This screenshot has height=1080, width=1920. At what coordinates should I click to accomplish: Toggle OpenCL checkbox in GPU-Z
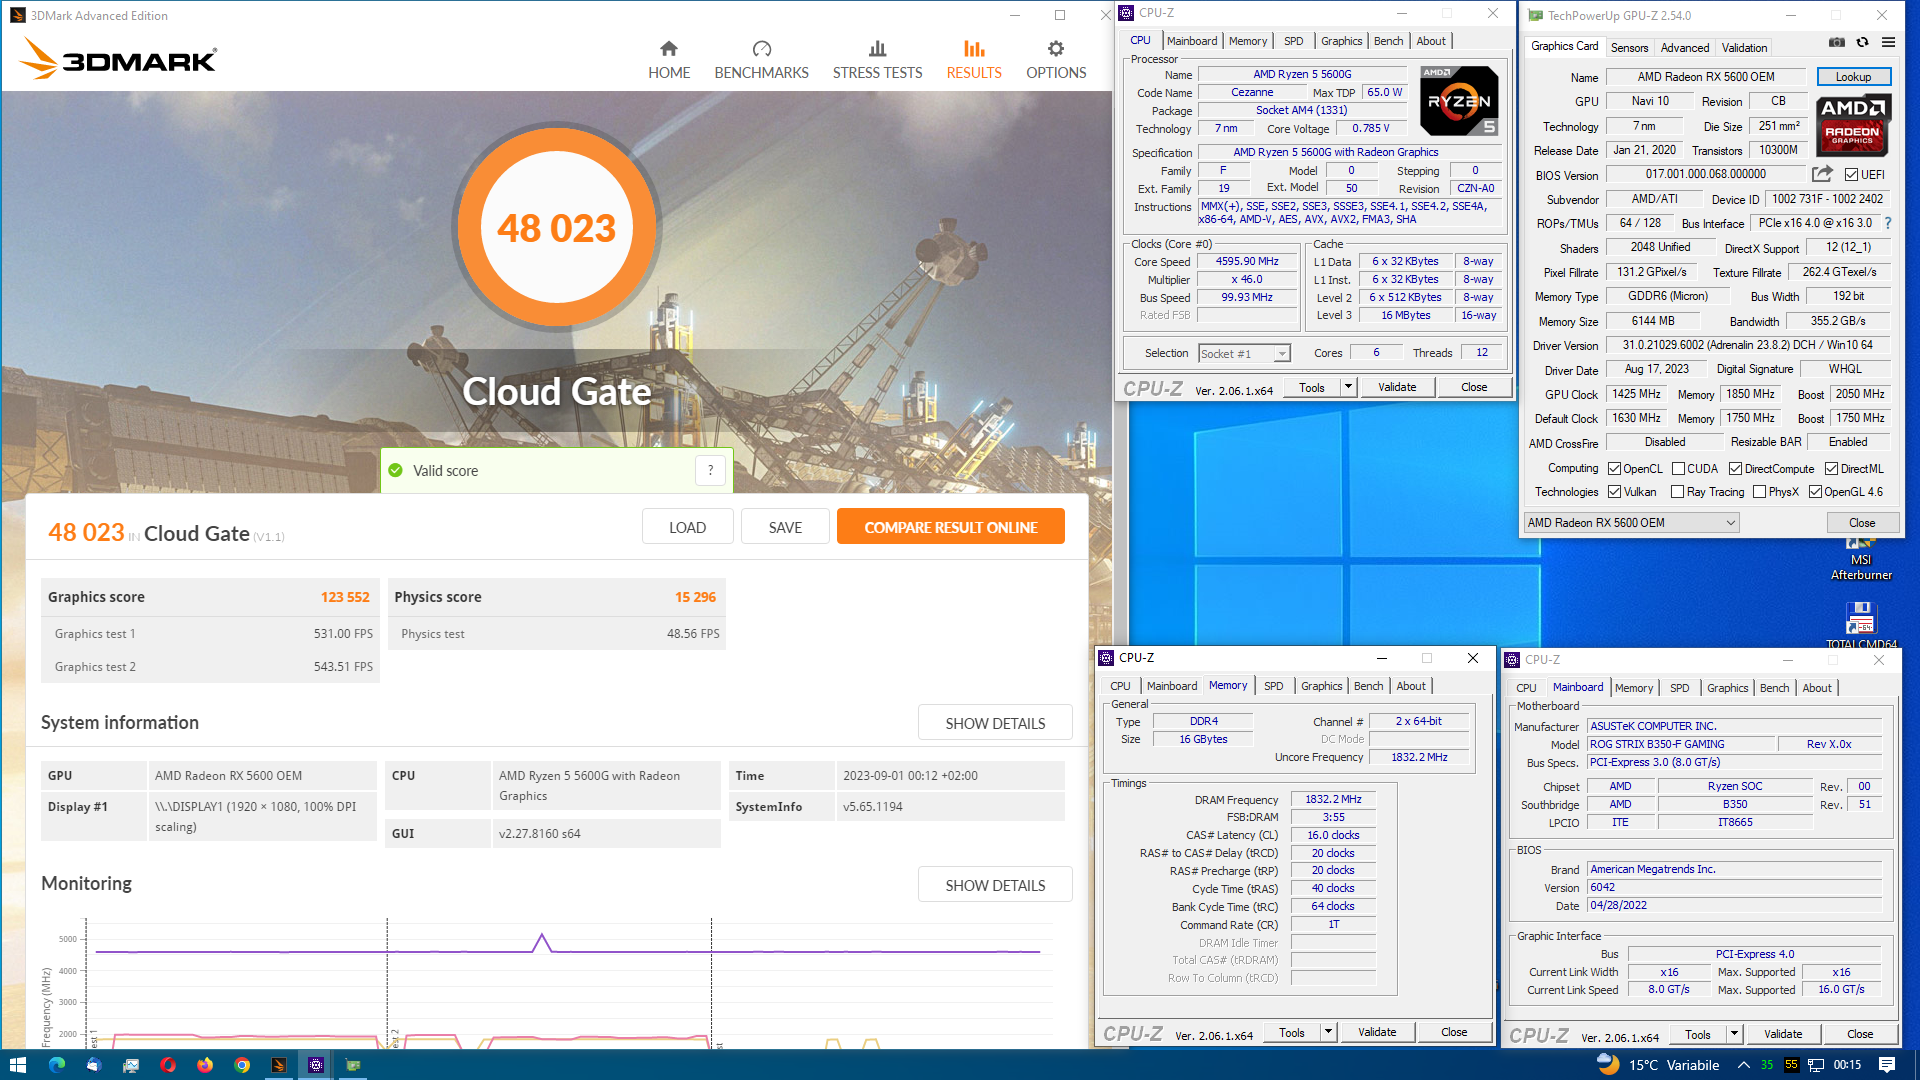point(1614,469)
